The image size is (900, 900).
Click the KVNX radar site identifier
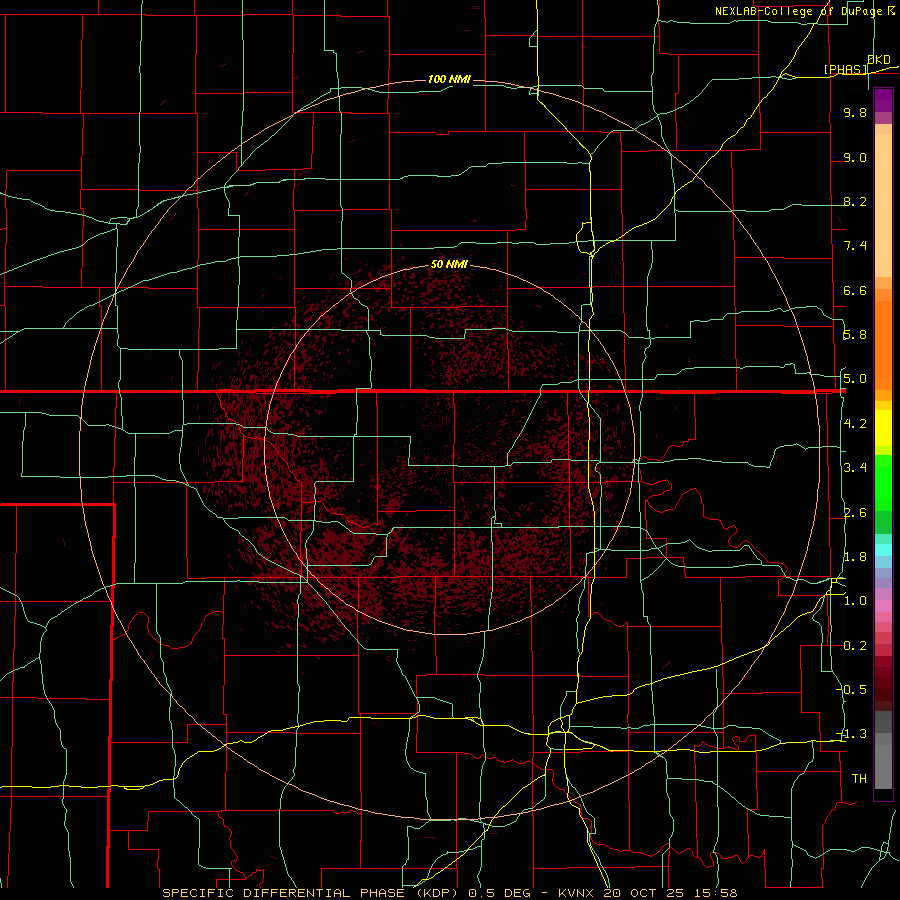(x=576, y=893)
